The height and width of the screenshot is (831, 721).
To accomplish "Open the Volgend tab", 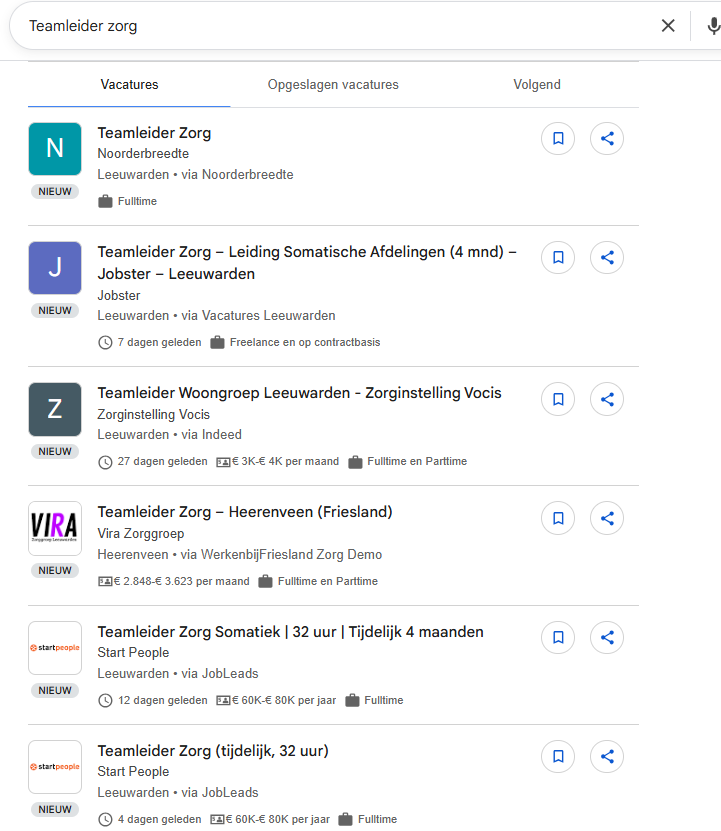I will (x=537, y=85).
